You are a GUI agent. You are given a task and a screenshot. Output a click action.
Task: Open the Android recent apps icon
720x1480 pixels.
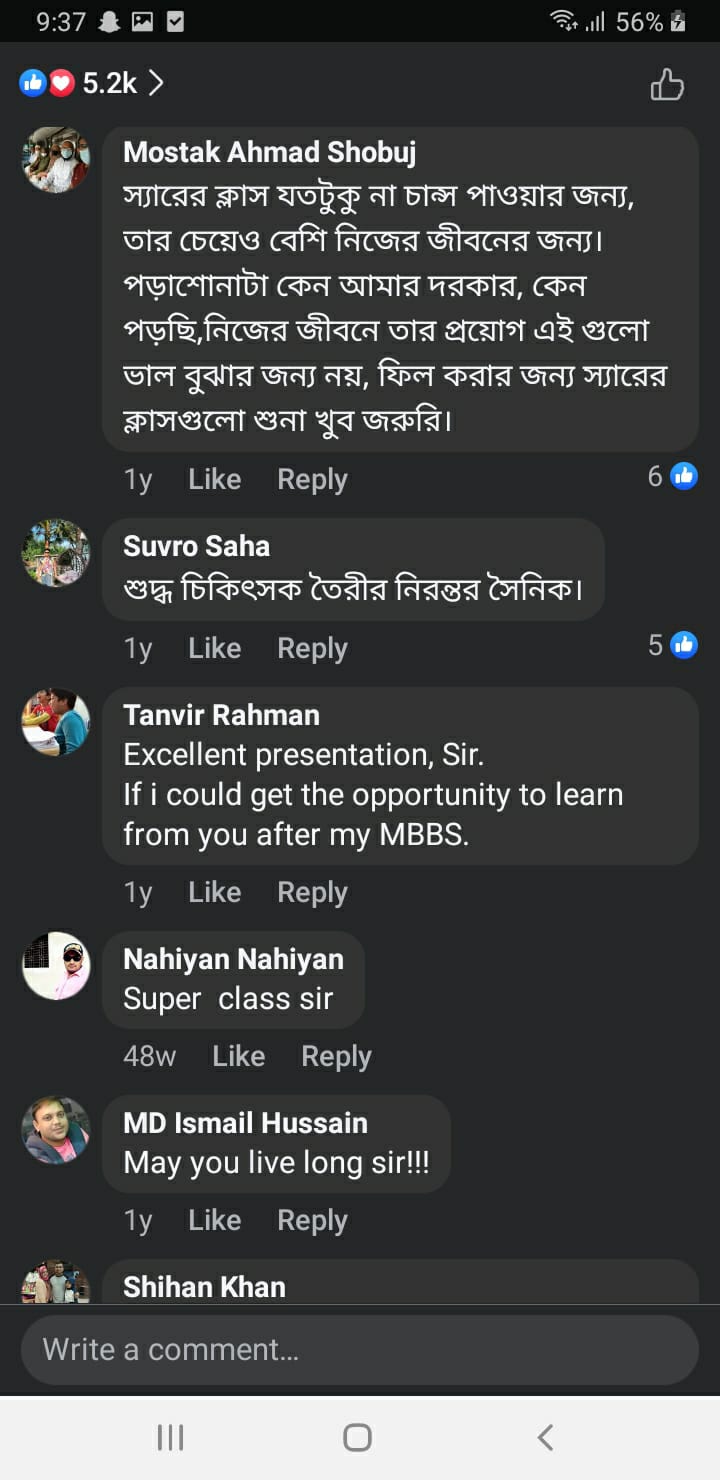(171, 1438)
